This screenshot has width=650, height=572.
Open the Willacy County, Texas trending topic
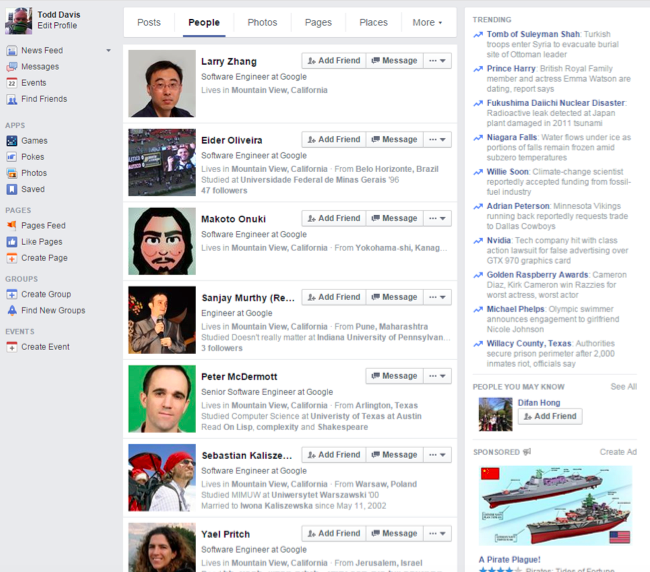(529, 344)
